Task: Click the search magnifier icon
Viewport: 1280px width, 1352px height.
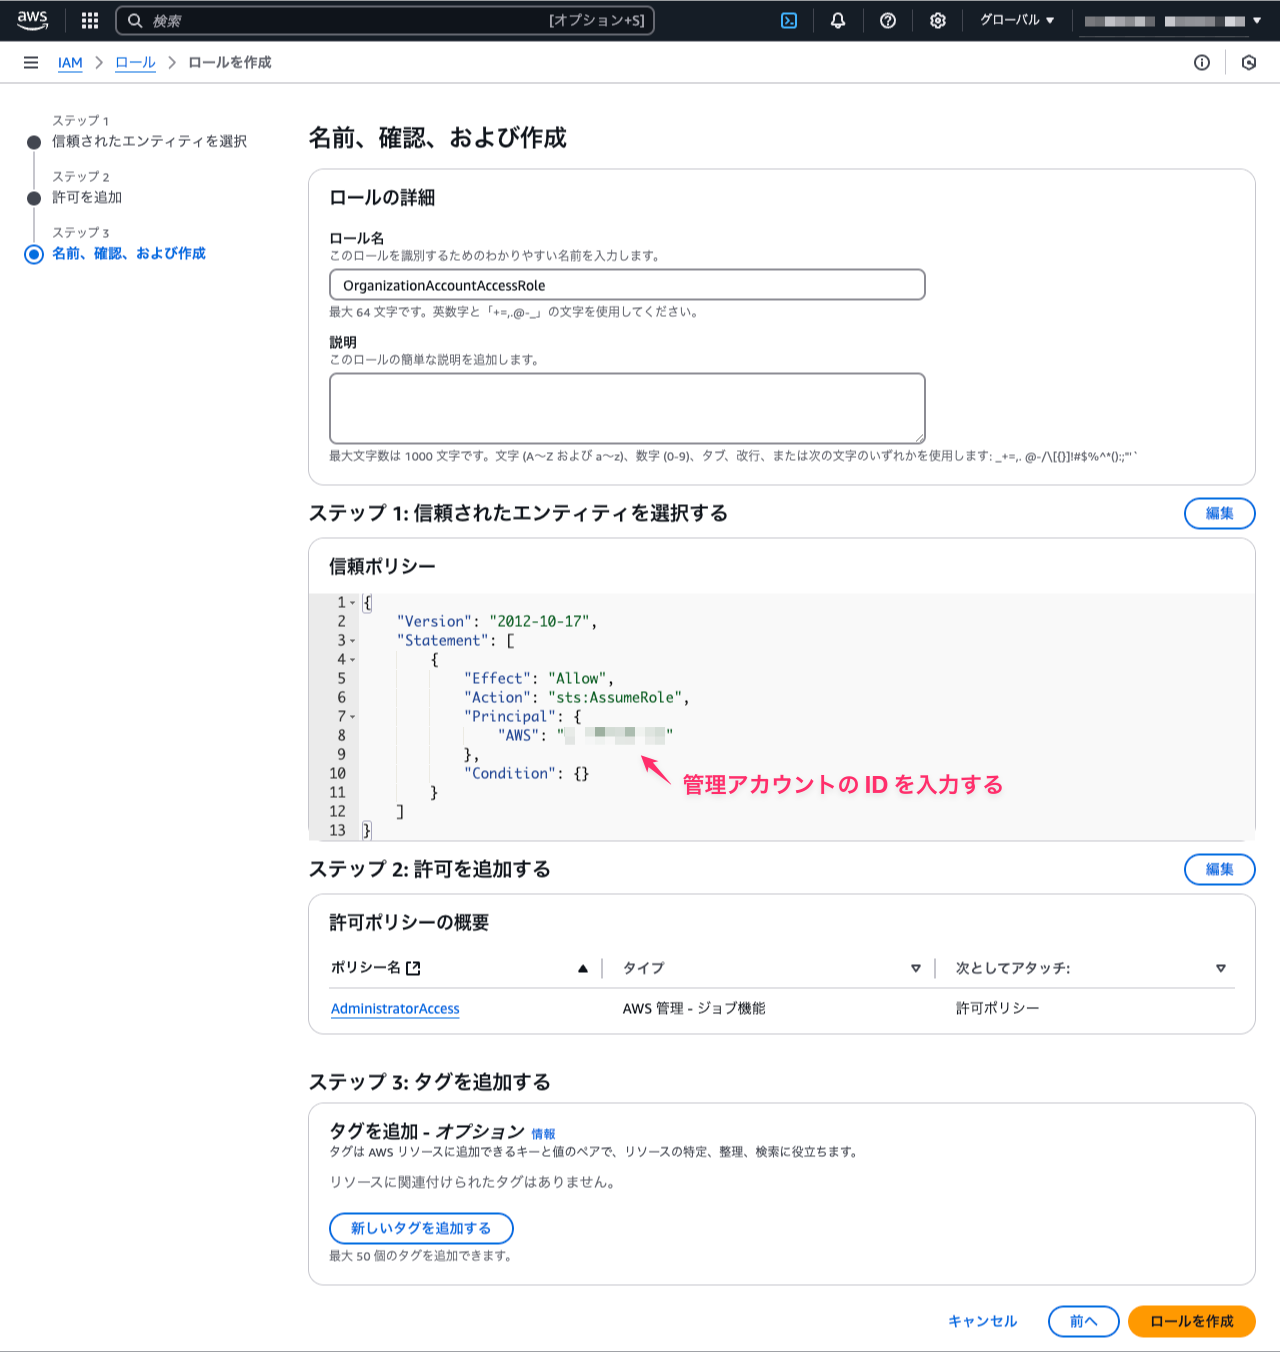Action: [x=135, y=20]
